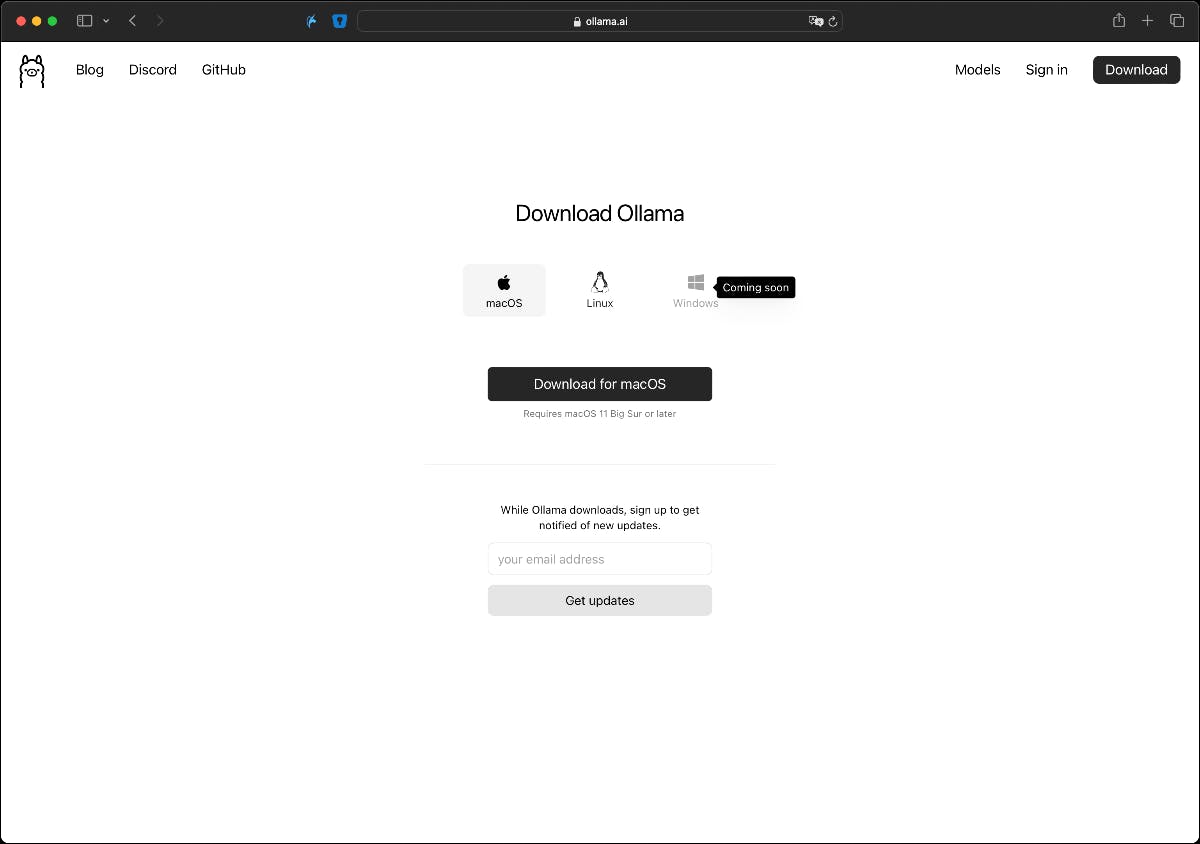Image resolution: width=1200 pixels, height=844 pixels.
Task: Open a new tab with plus icon
Action: tap(1148, 21)
